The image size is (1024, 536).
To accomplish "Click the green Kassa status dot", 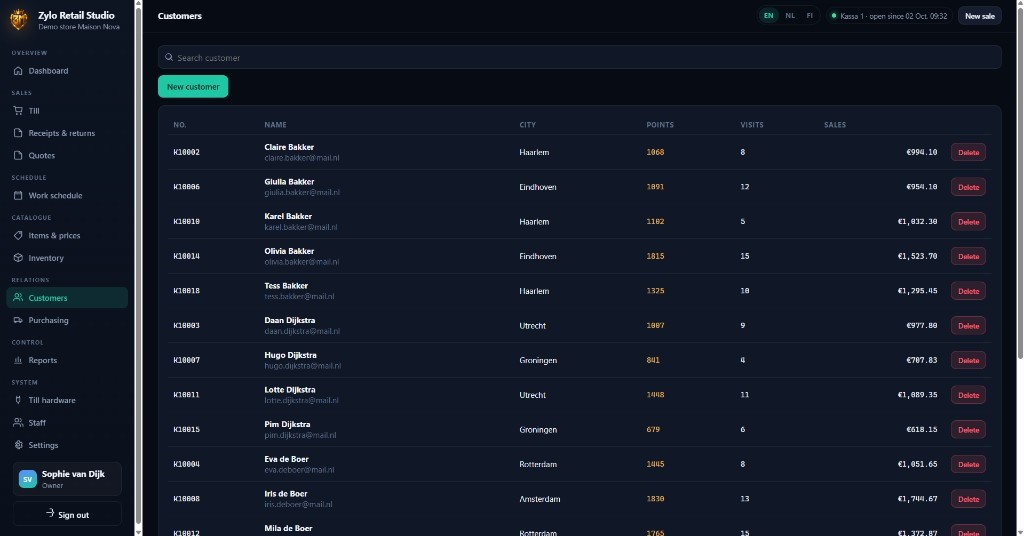I will [833, 16].
